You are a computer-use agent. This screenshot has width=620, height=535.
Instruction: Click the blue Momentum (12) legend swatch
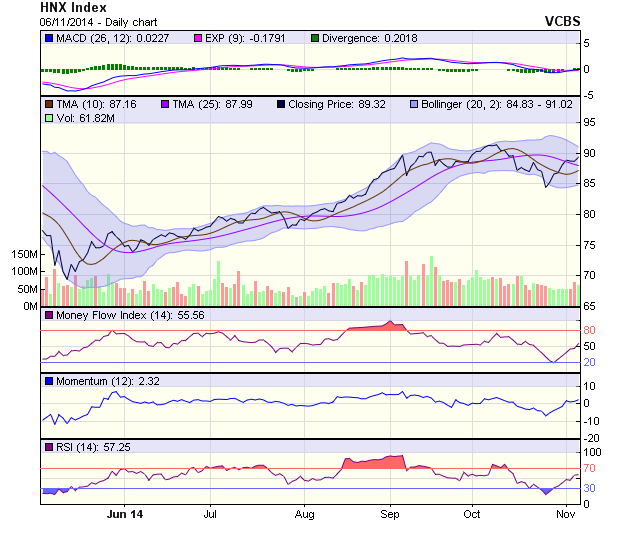point(48,381)
